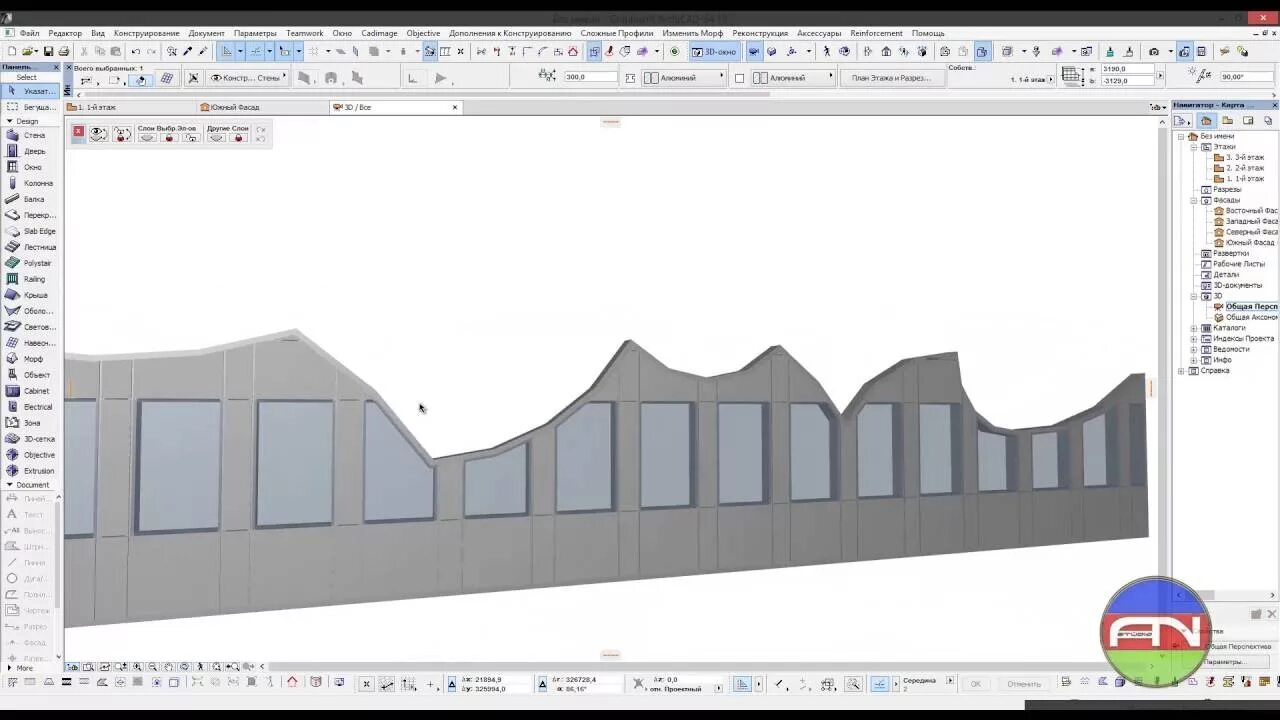
Task: Open the Teamwork menu
Action: [x=304, y=33]
